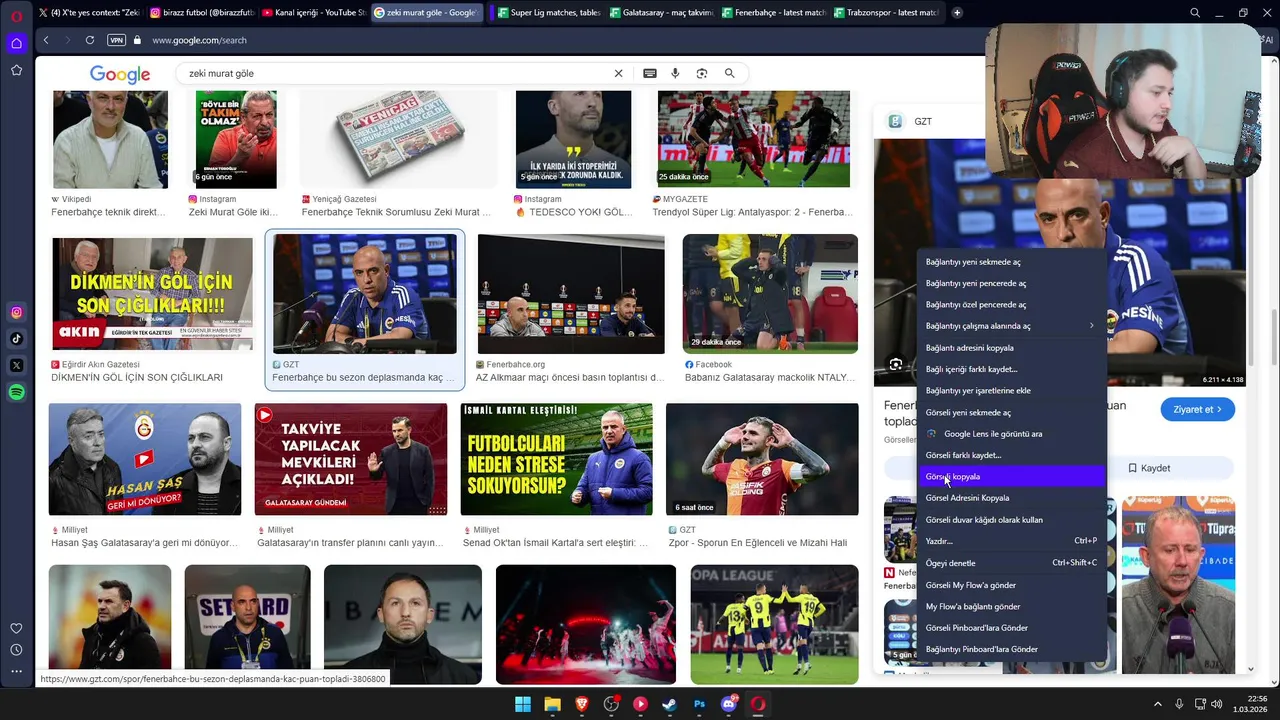
Task: Go back to the previous page
Action: [46, 40]
